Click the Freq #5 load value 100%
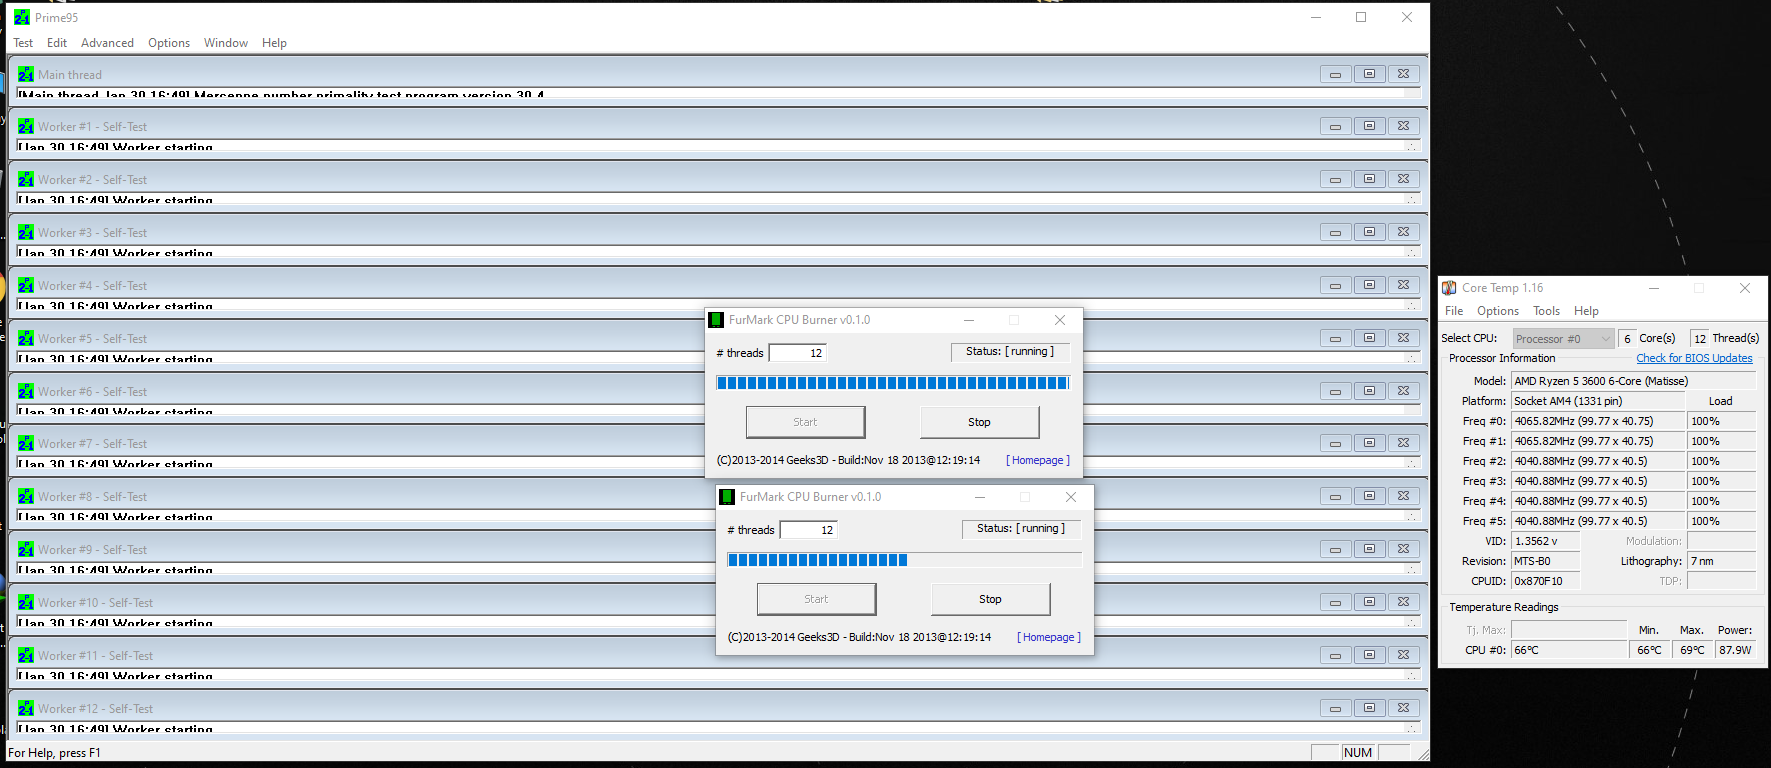Screen dimensions: 1771x768 (1721, 521)
